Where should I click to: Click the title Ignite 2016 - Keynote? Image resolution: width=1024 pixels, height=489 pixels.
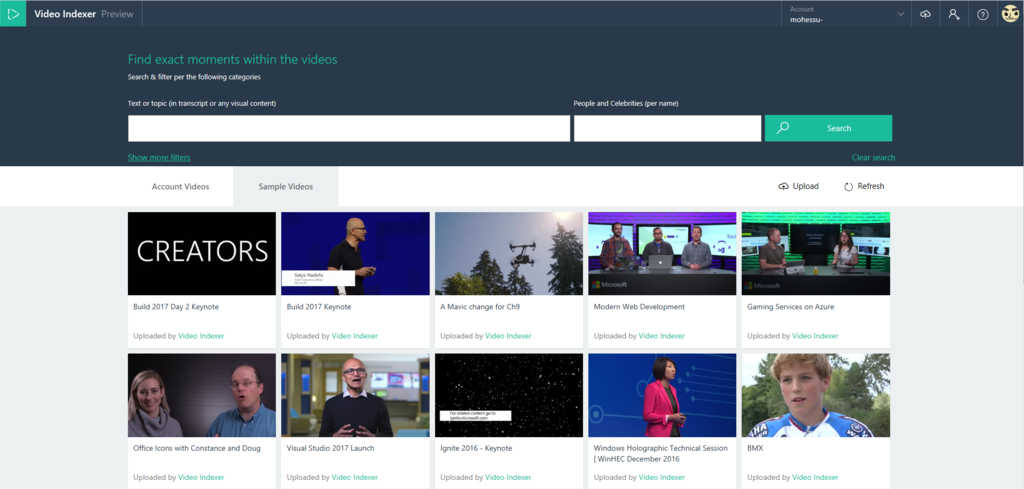click(476, 449)
